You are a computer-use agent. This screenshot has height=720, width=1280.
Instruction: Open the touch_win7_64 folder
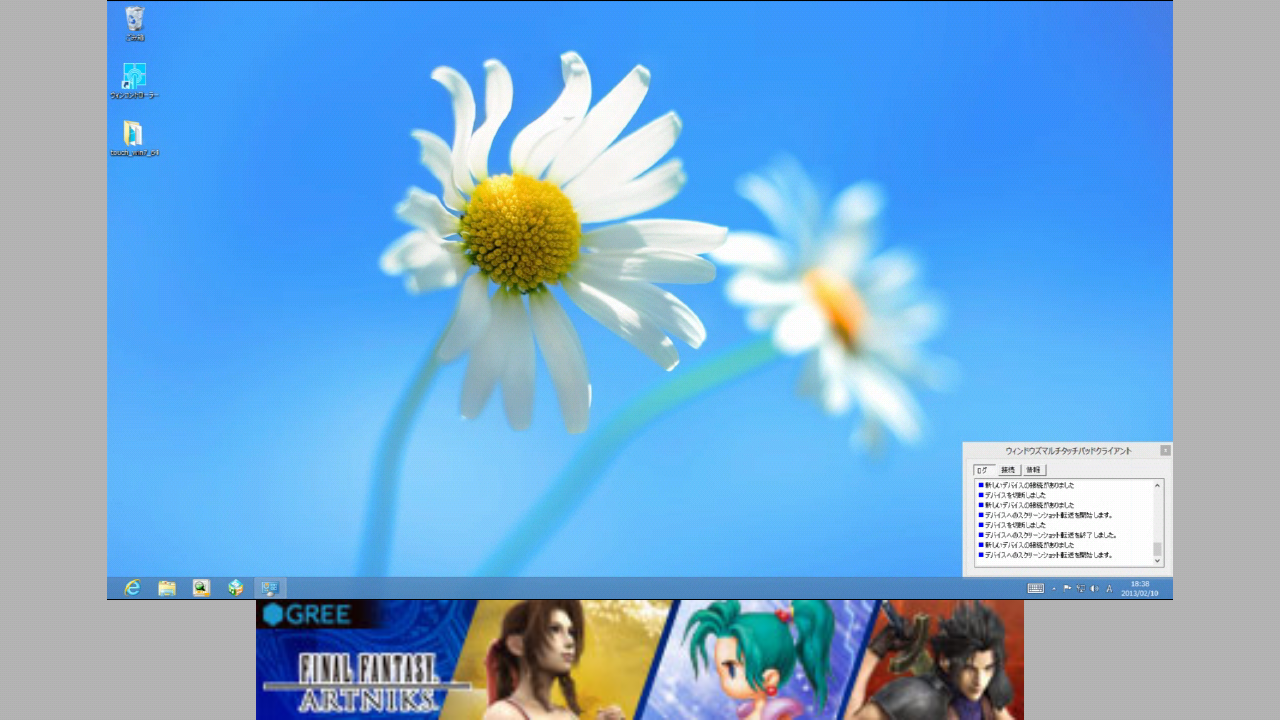point(133,135)
